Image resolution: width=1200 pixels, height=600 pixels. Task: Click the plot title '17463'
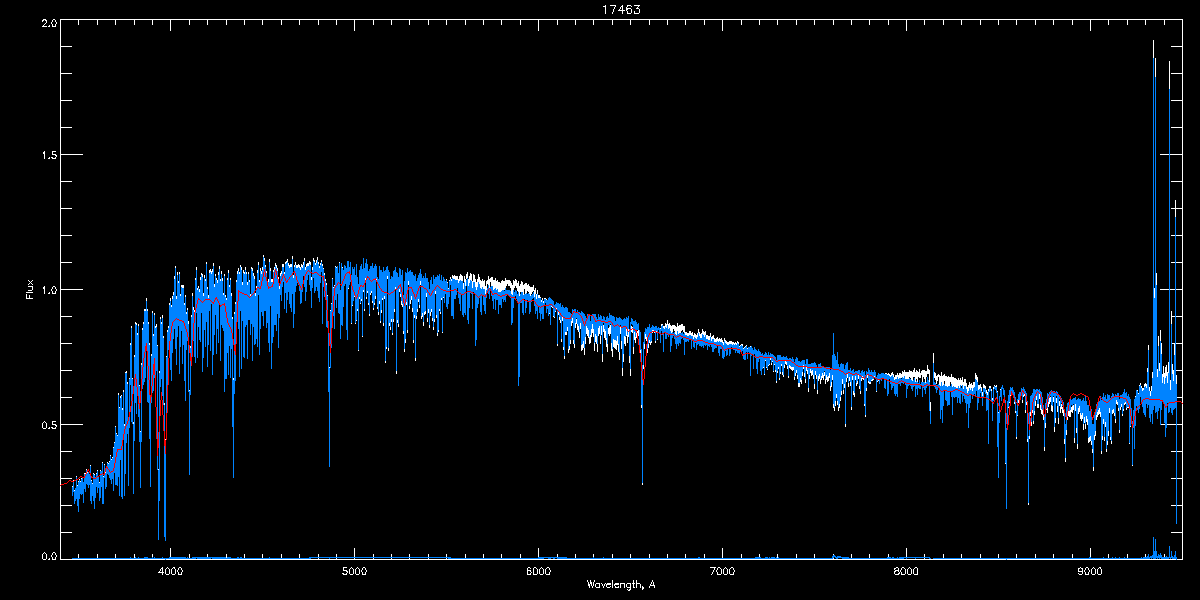click(x=620, y=9)
